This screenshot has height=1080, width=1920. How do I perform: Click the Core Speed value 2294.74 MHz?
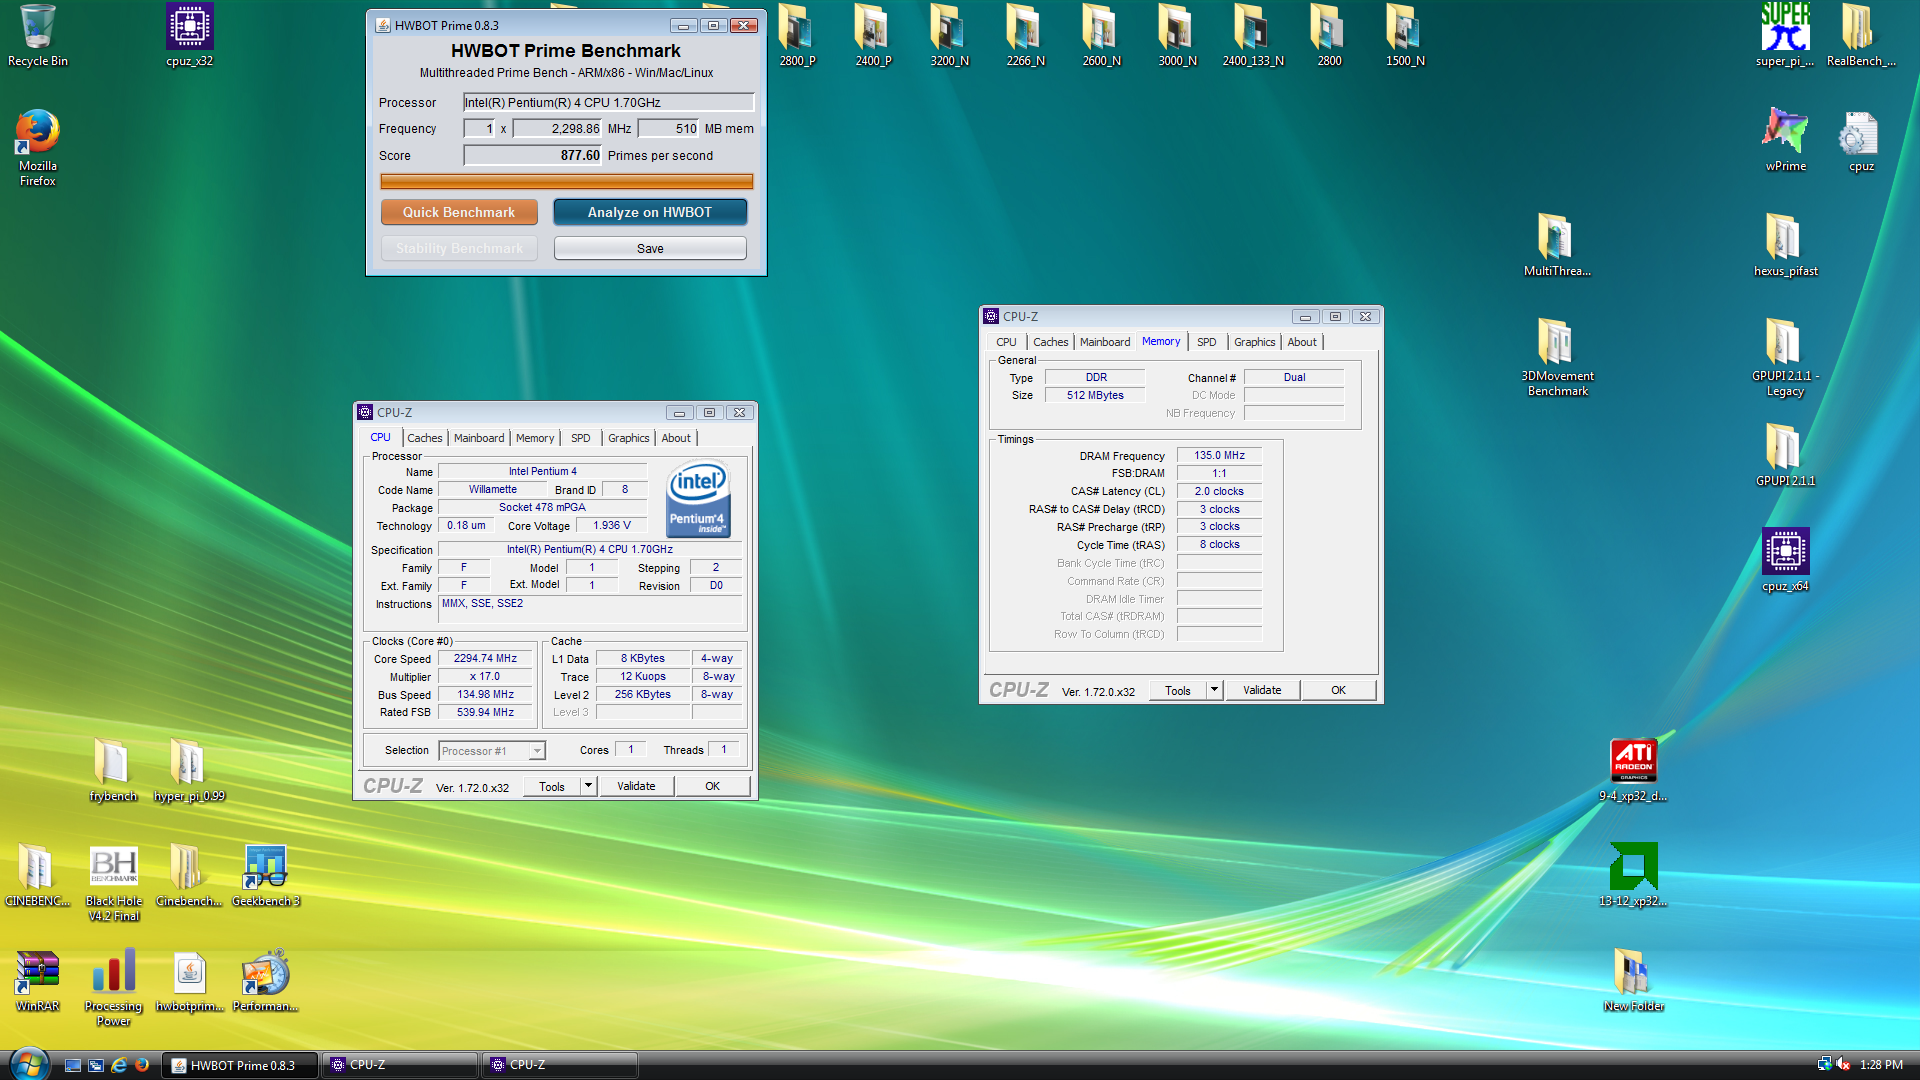point(485,658)
